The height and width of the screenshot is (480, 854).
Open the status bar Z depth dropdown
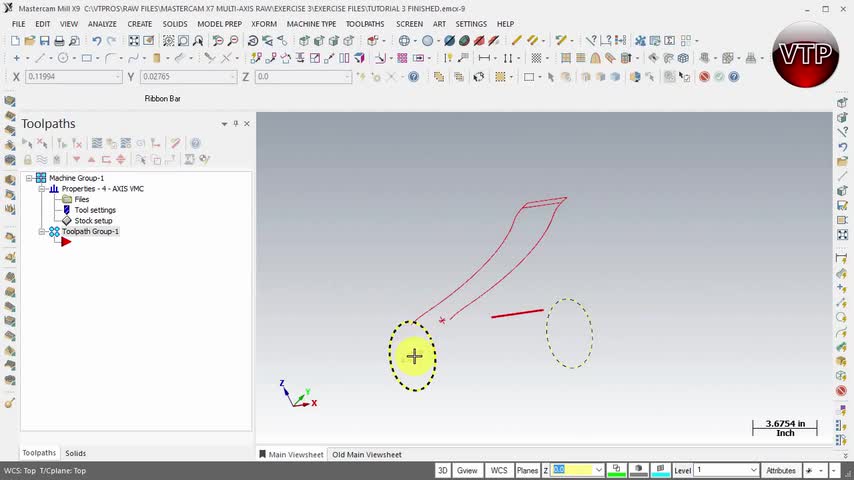click(x=599, y=470)
